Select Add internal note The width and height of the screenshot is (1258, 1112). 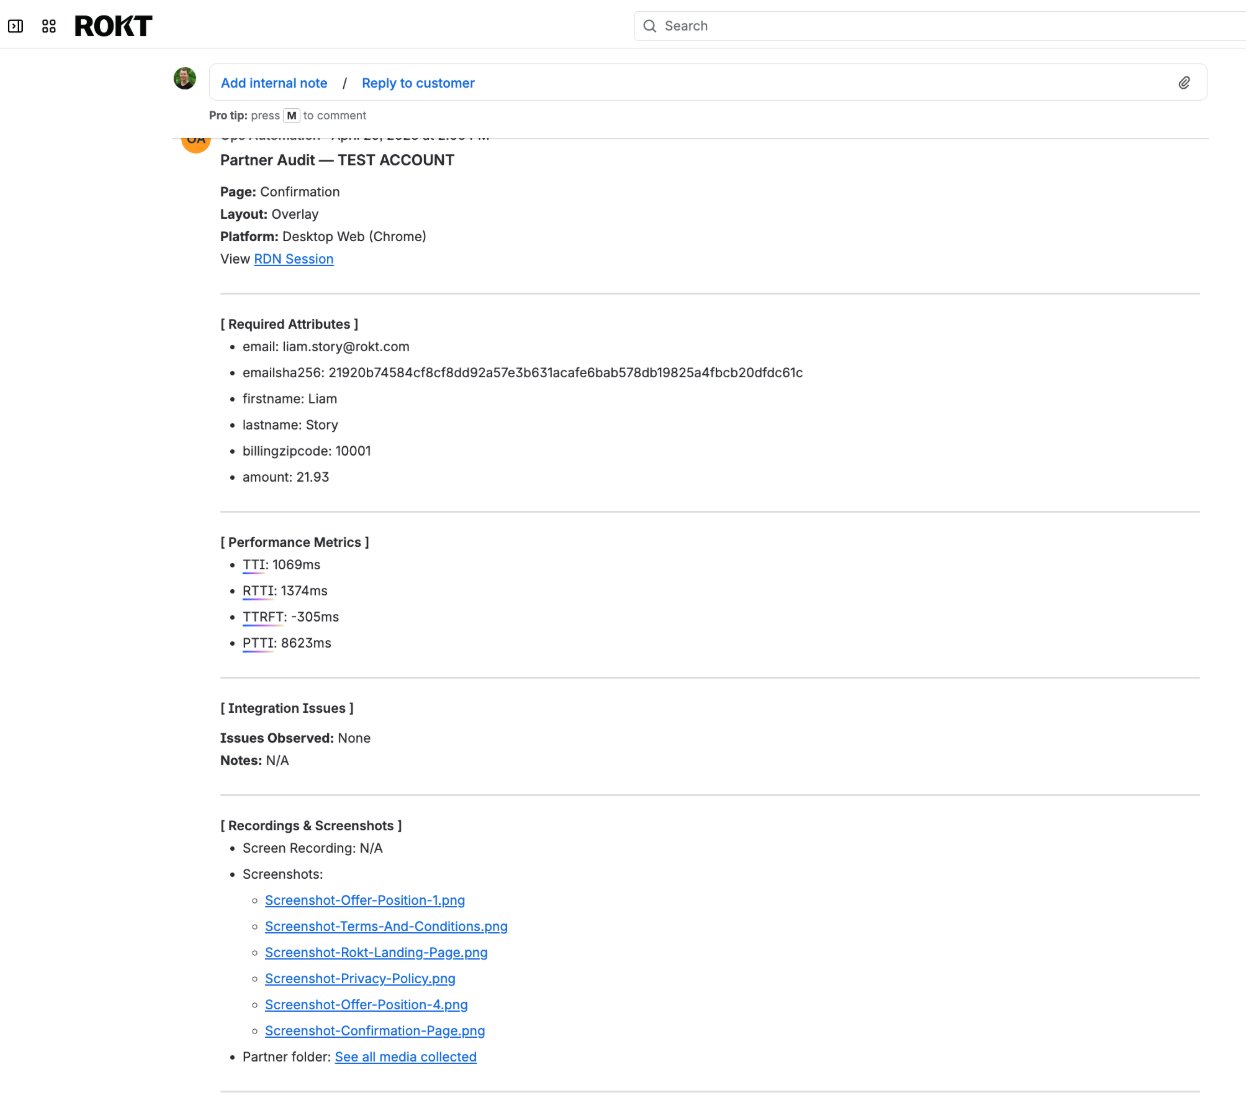point(274,83)
